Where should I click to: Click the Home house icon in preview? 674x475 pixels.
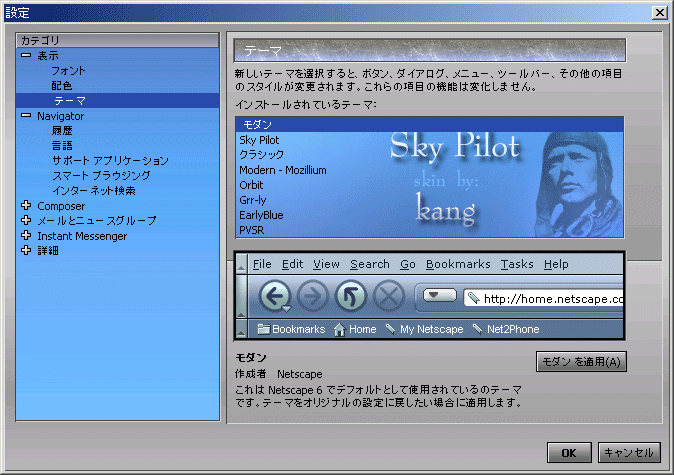pyautogui.click(x=340, y=330)
